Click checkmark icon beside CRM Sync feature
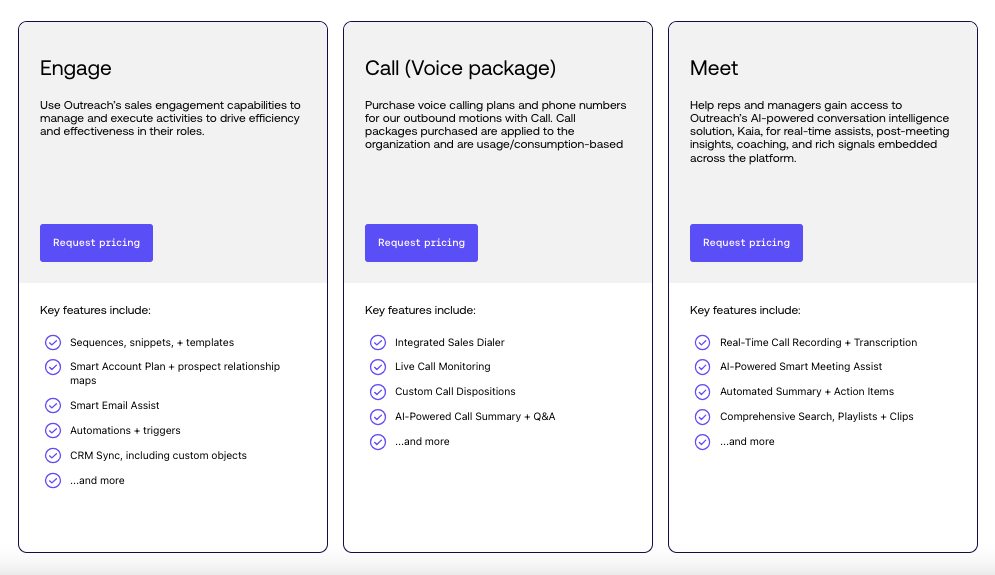This screenshot has height=575, width=995. pos(53,455)
